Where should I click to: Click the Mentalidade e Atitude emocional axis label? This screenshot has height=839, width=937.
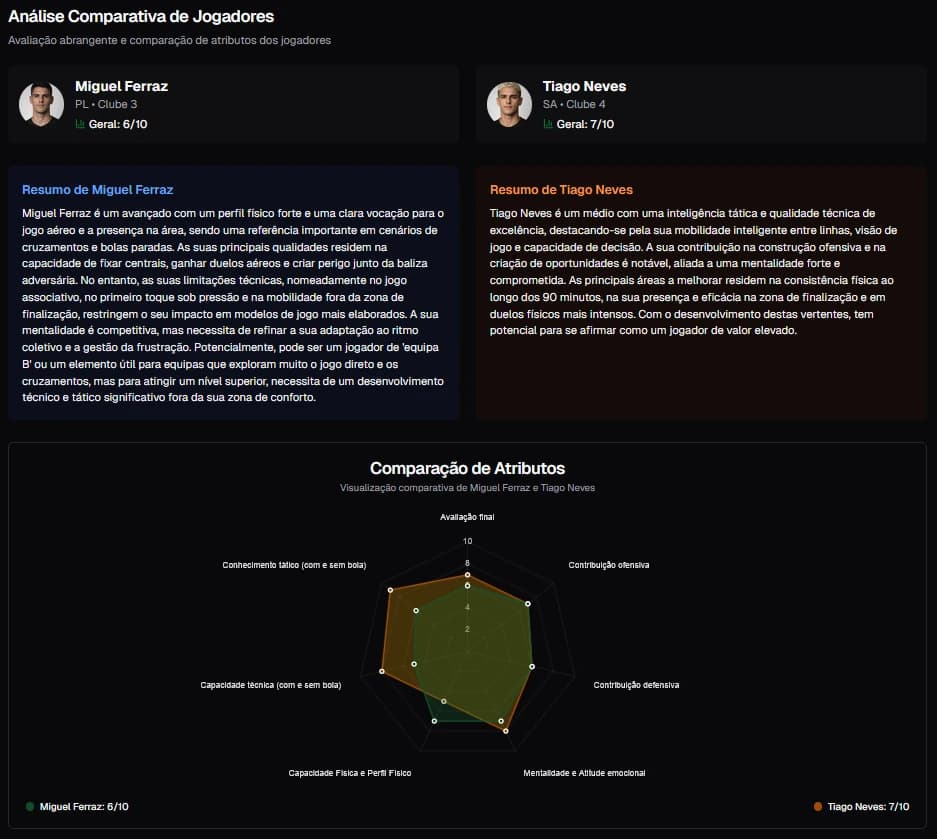click(584, 773)
